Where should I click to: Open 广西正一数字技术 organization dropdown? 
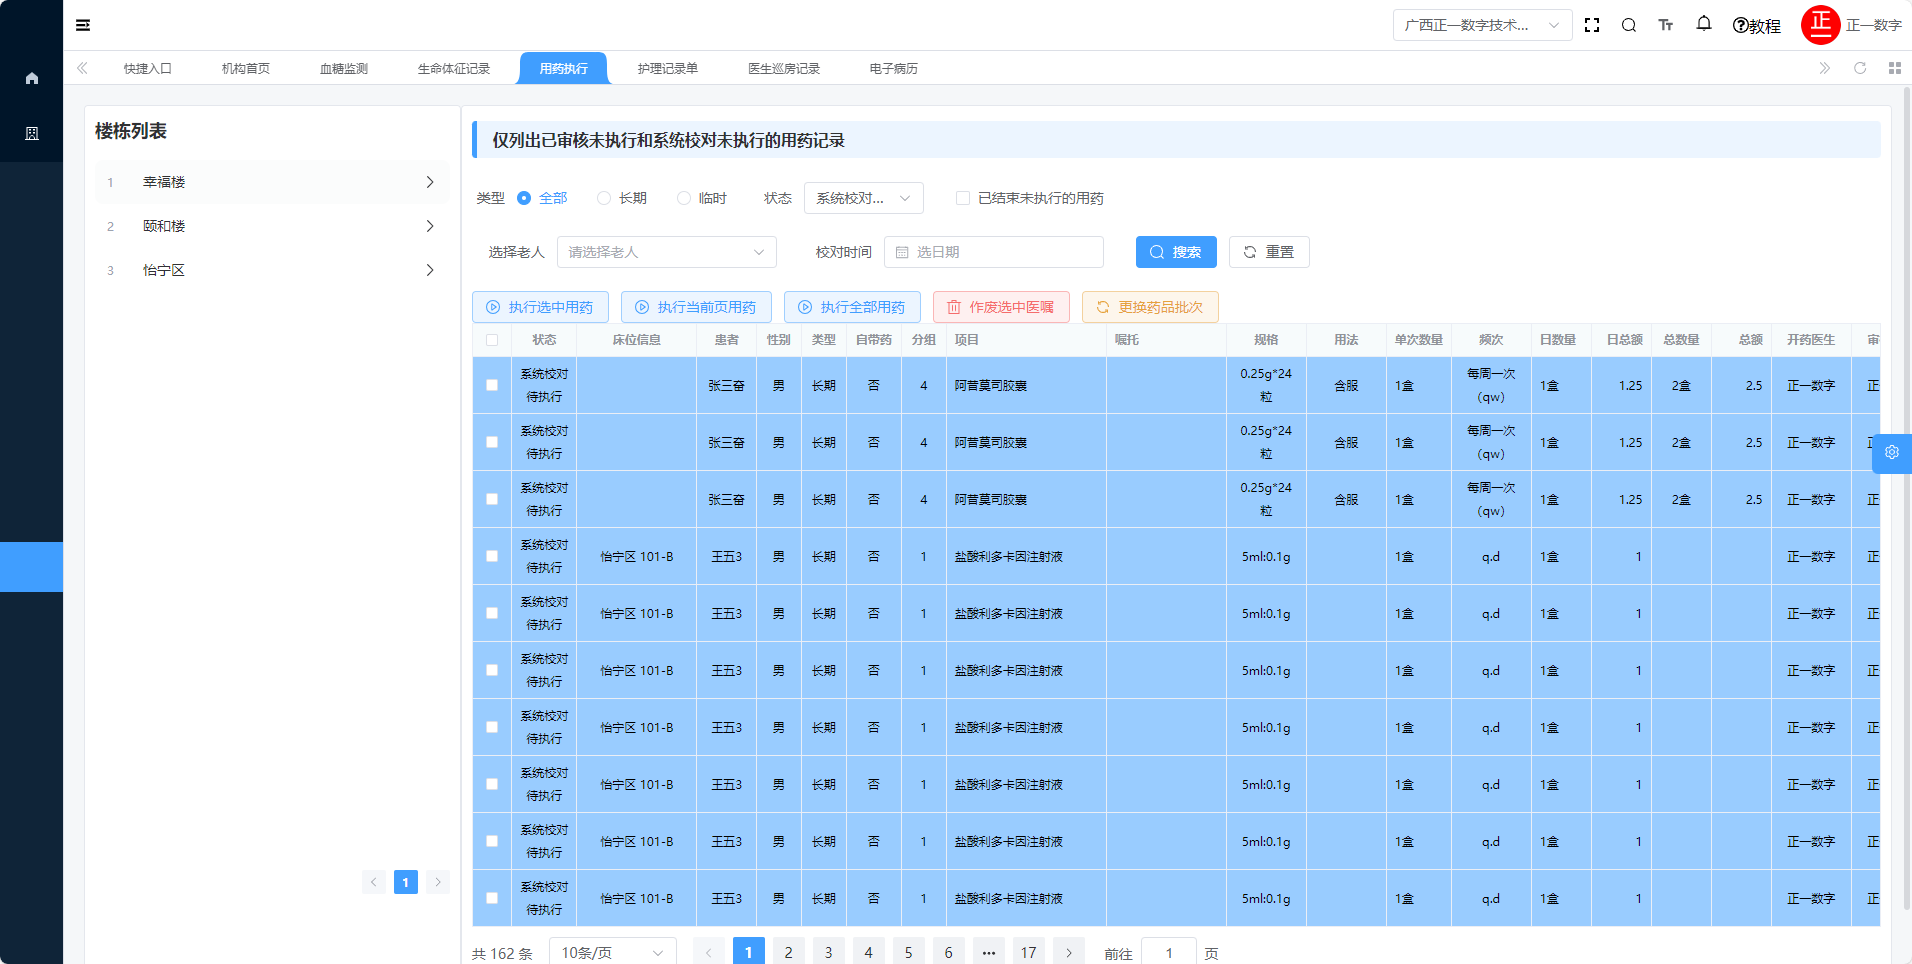click(1482, 25)
